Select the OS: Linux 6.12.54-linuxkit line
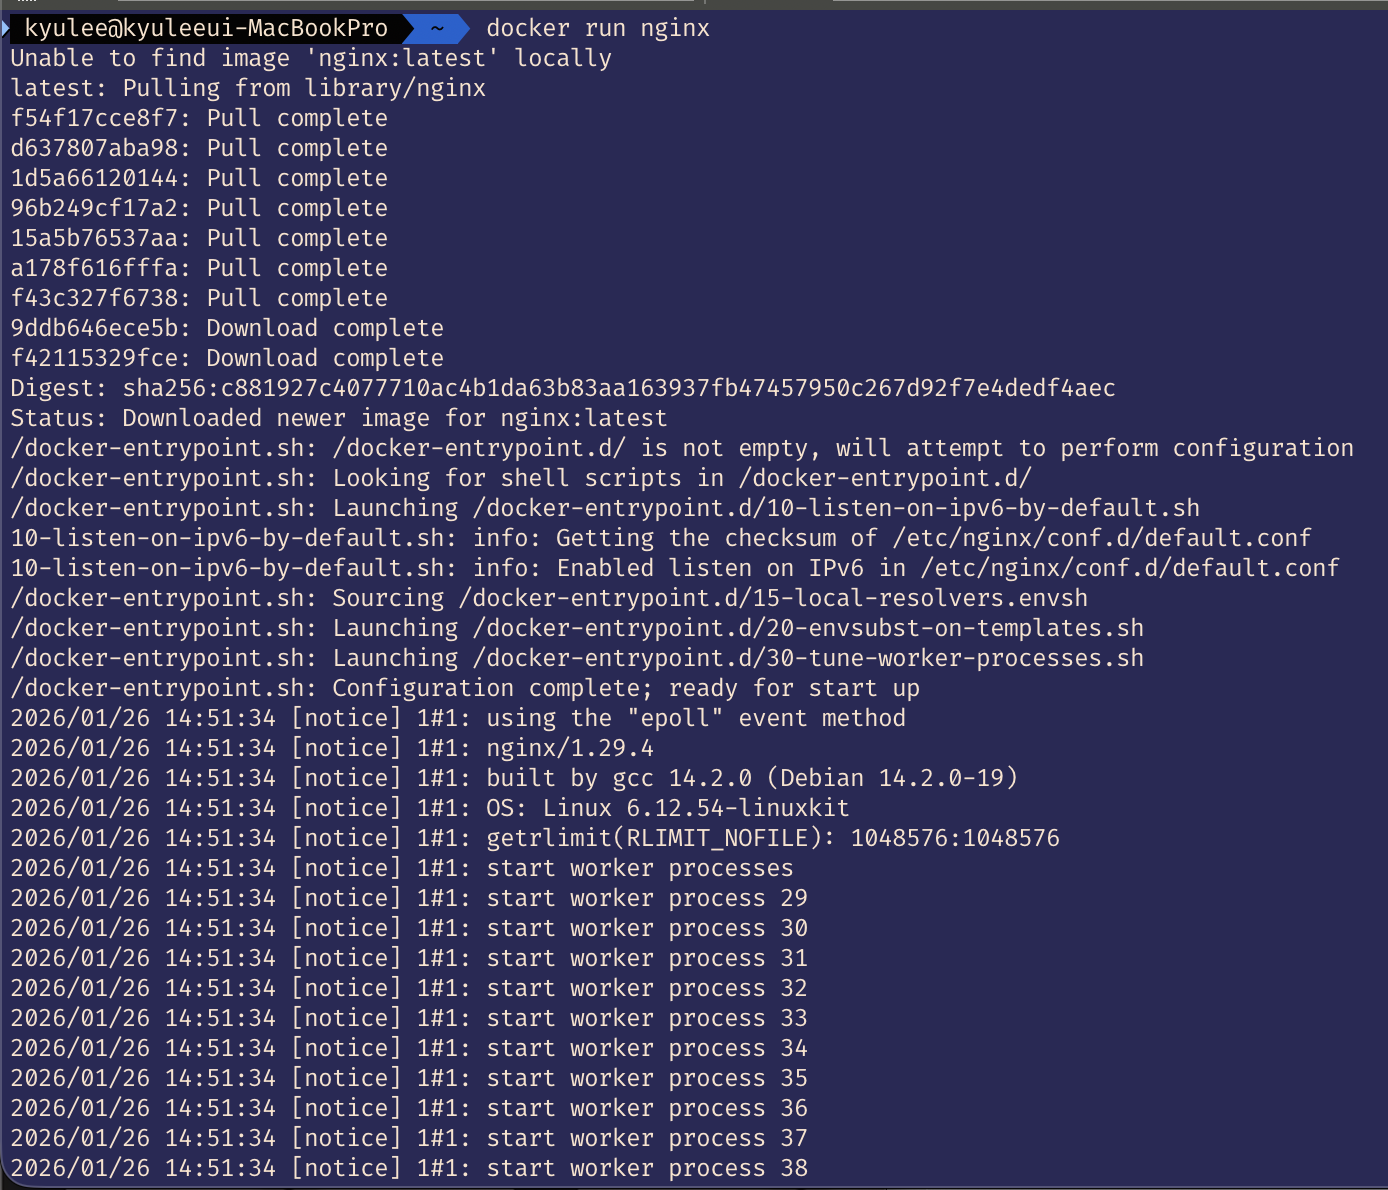Screen dimensions: 1388x1190 428,807
